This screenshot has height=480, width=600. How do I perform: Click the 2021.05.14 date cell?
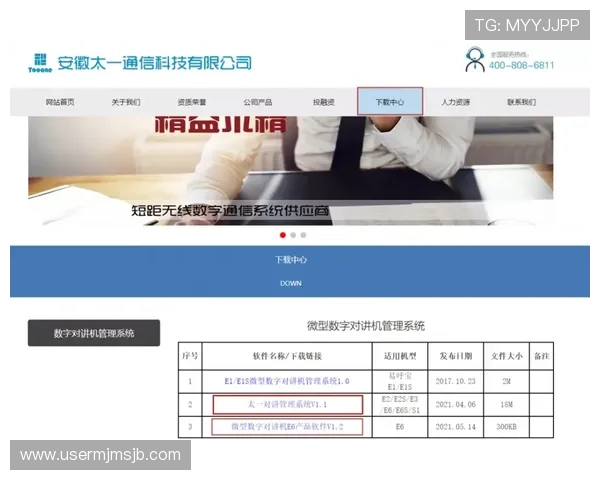pos(455,426)
